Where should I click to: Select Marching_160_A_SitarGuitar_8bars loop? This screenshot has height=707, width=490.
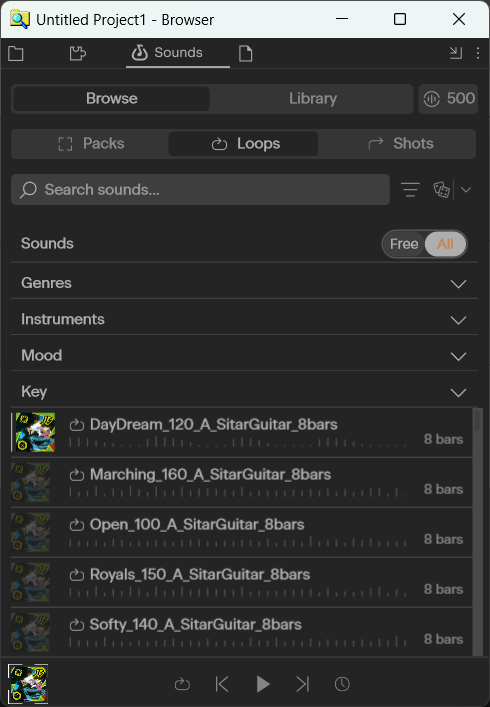tap(242, 482)
